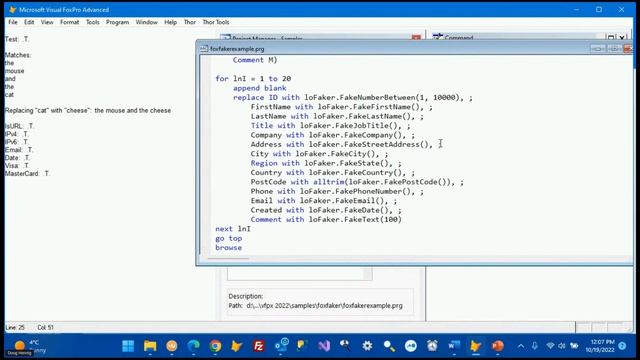640x360 pixels.
Task: Open Visual Studio from the taskbar
Action: tap(324, 346)
